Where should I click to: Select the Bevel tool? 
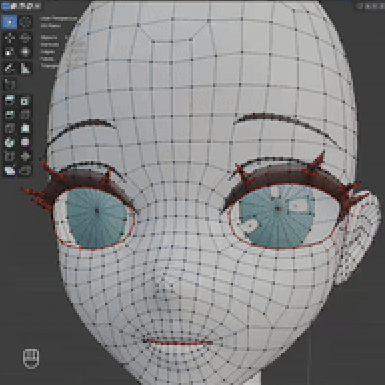[x=9, y=114]
